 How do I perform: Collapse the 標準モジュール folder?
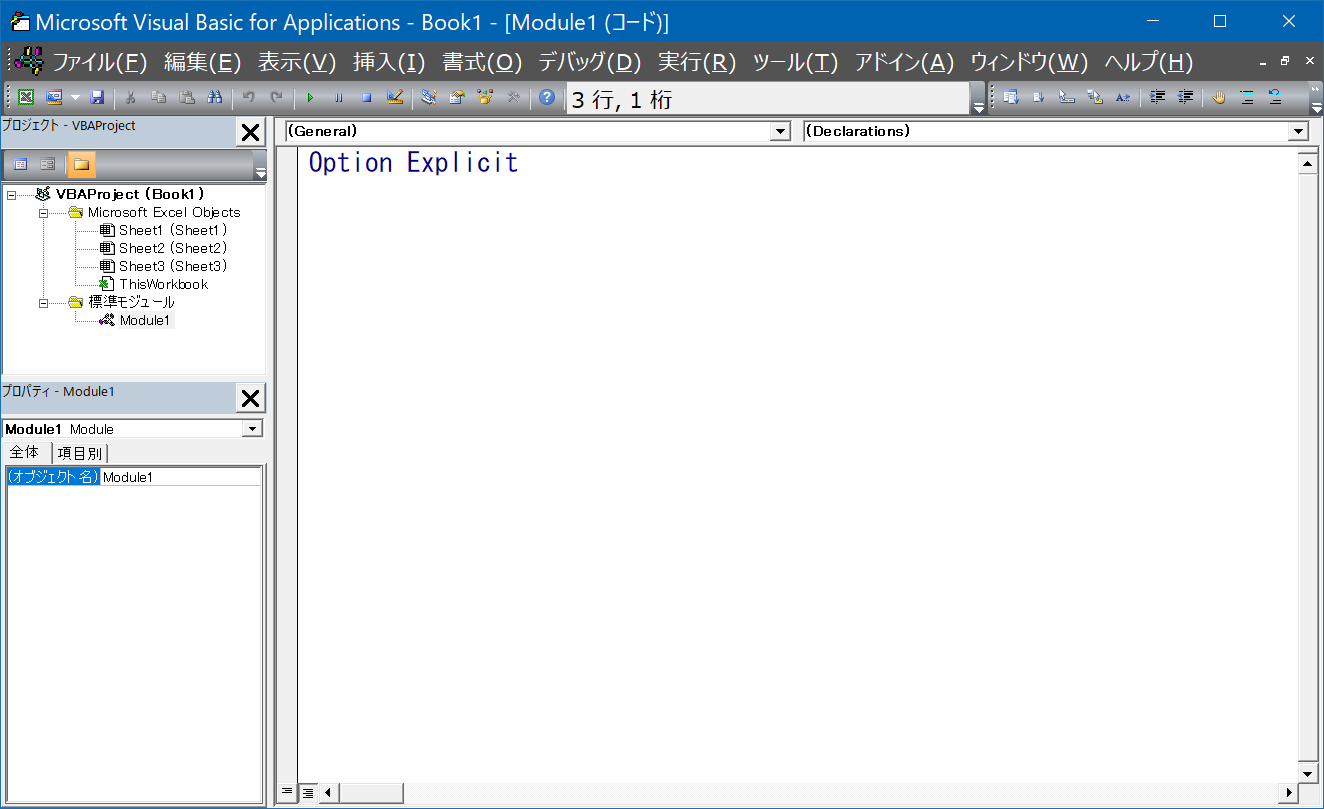44,302
